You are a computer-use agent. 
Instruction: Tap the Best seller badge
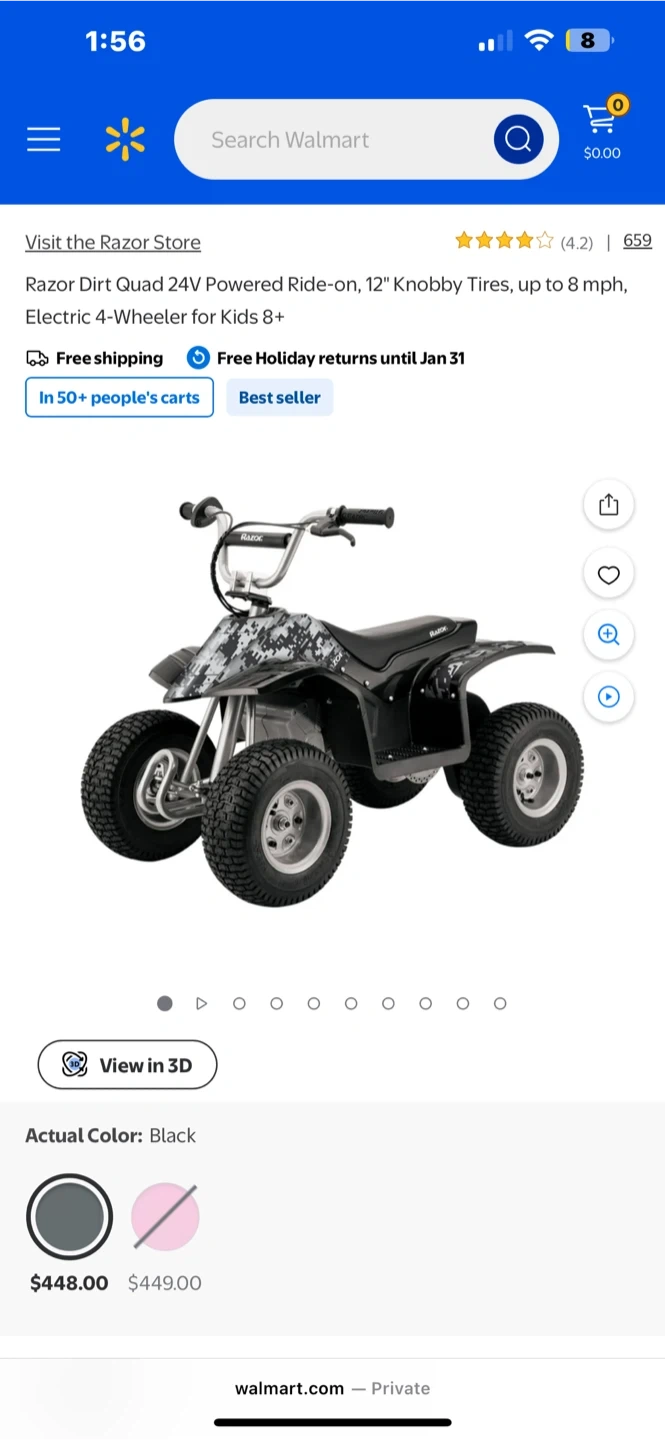[x=279, y=397]
